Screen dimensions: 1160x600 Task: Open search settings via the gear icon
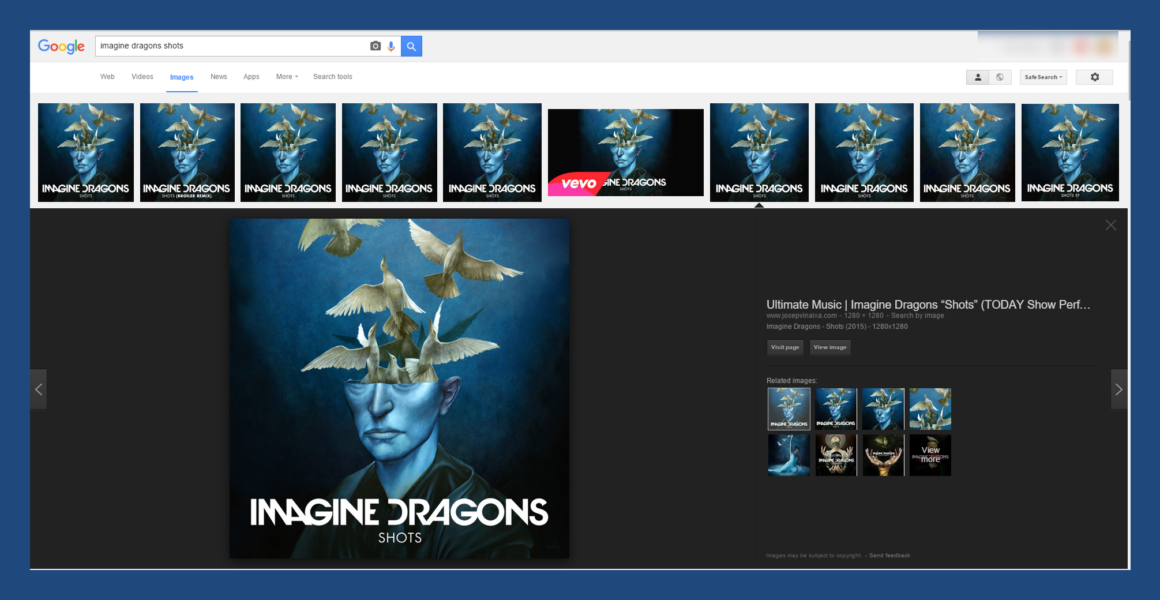[1094, 76]
